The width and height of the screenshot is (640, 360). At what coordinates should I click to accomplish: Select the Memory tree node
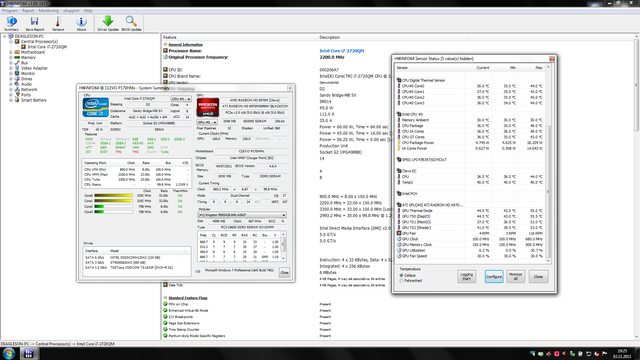(28, 58)
